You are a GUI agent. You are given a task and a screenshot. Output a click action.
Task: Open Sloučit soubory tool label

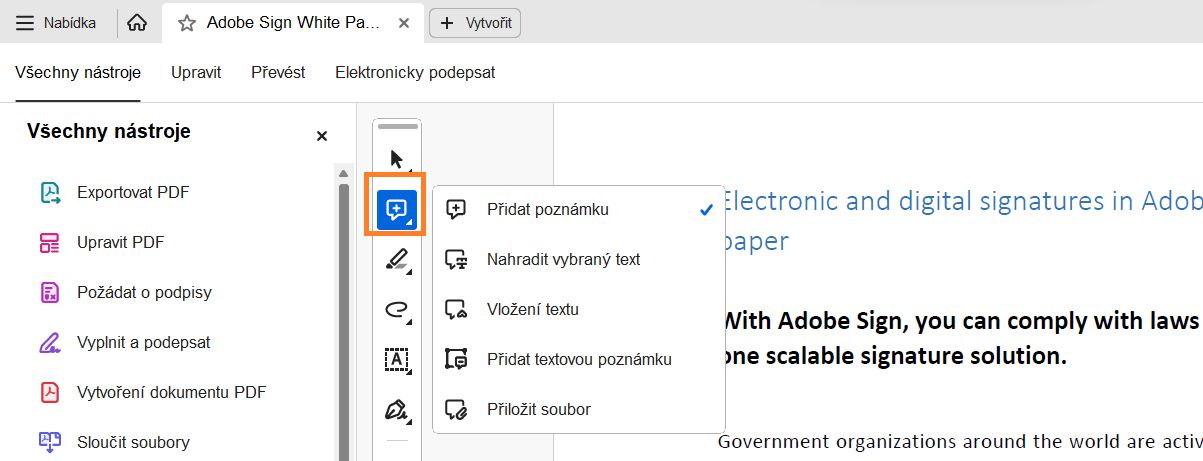coord(133,442)
